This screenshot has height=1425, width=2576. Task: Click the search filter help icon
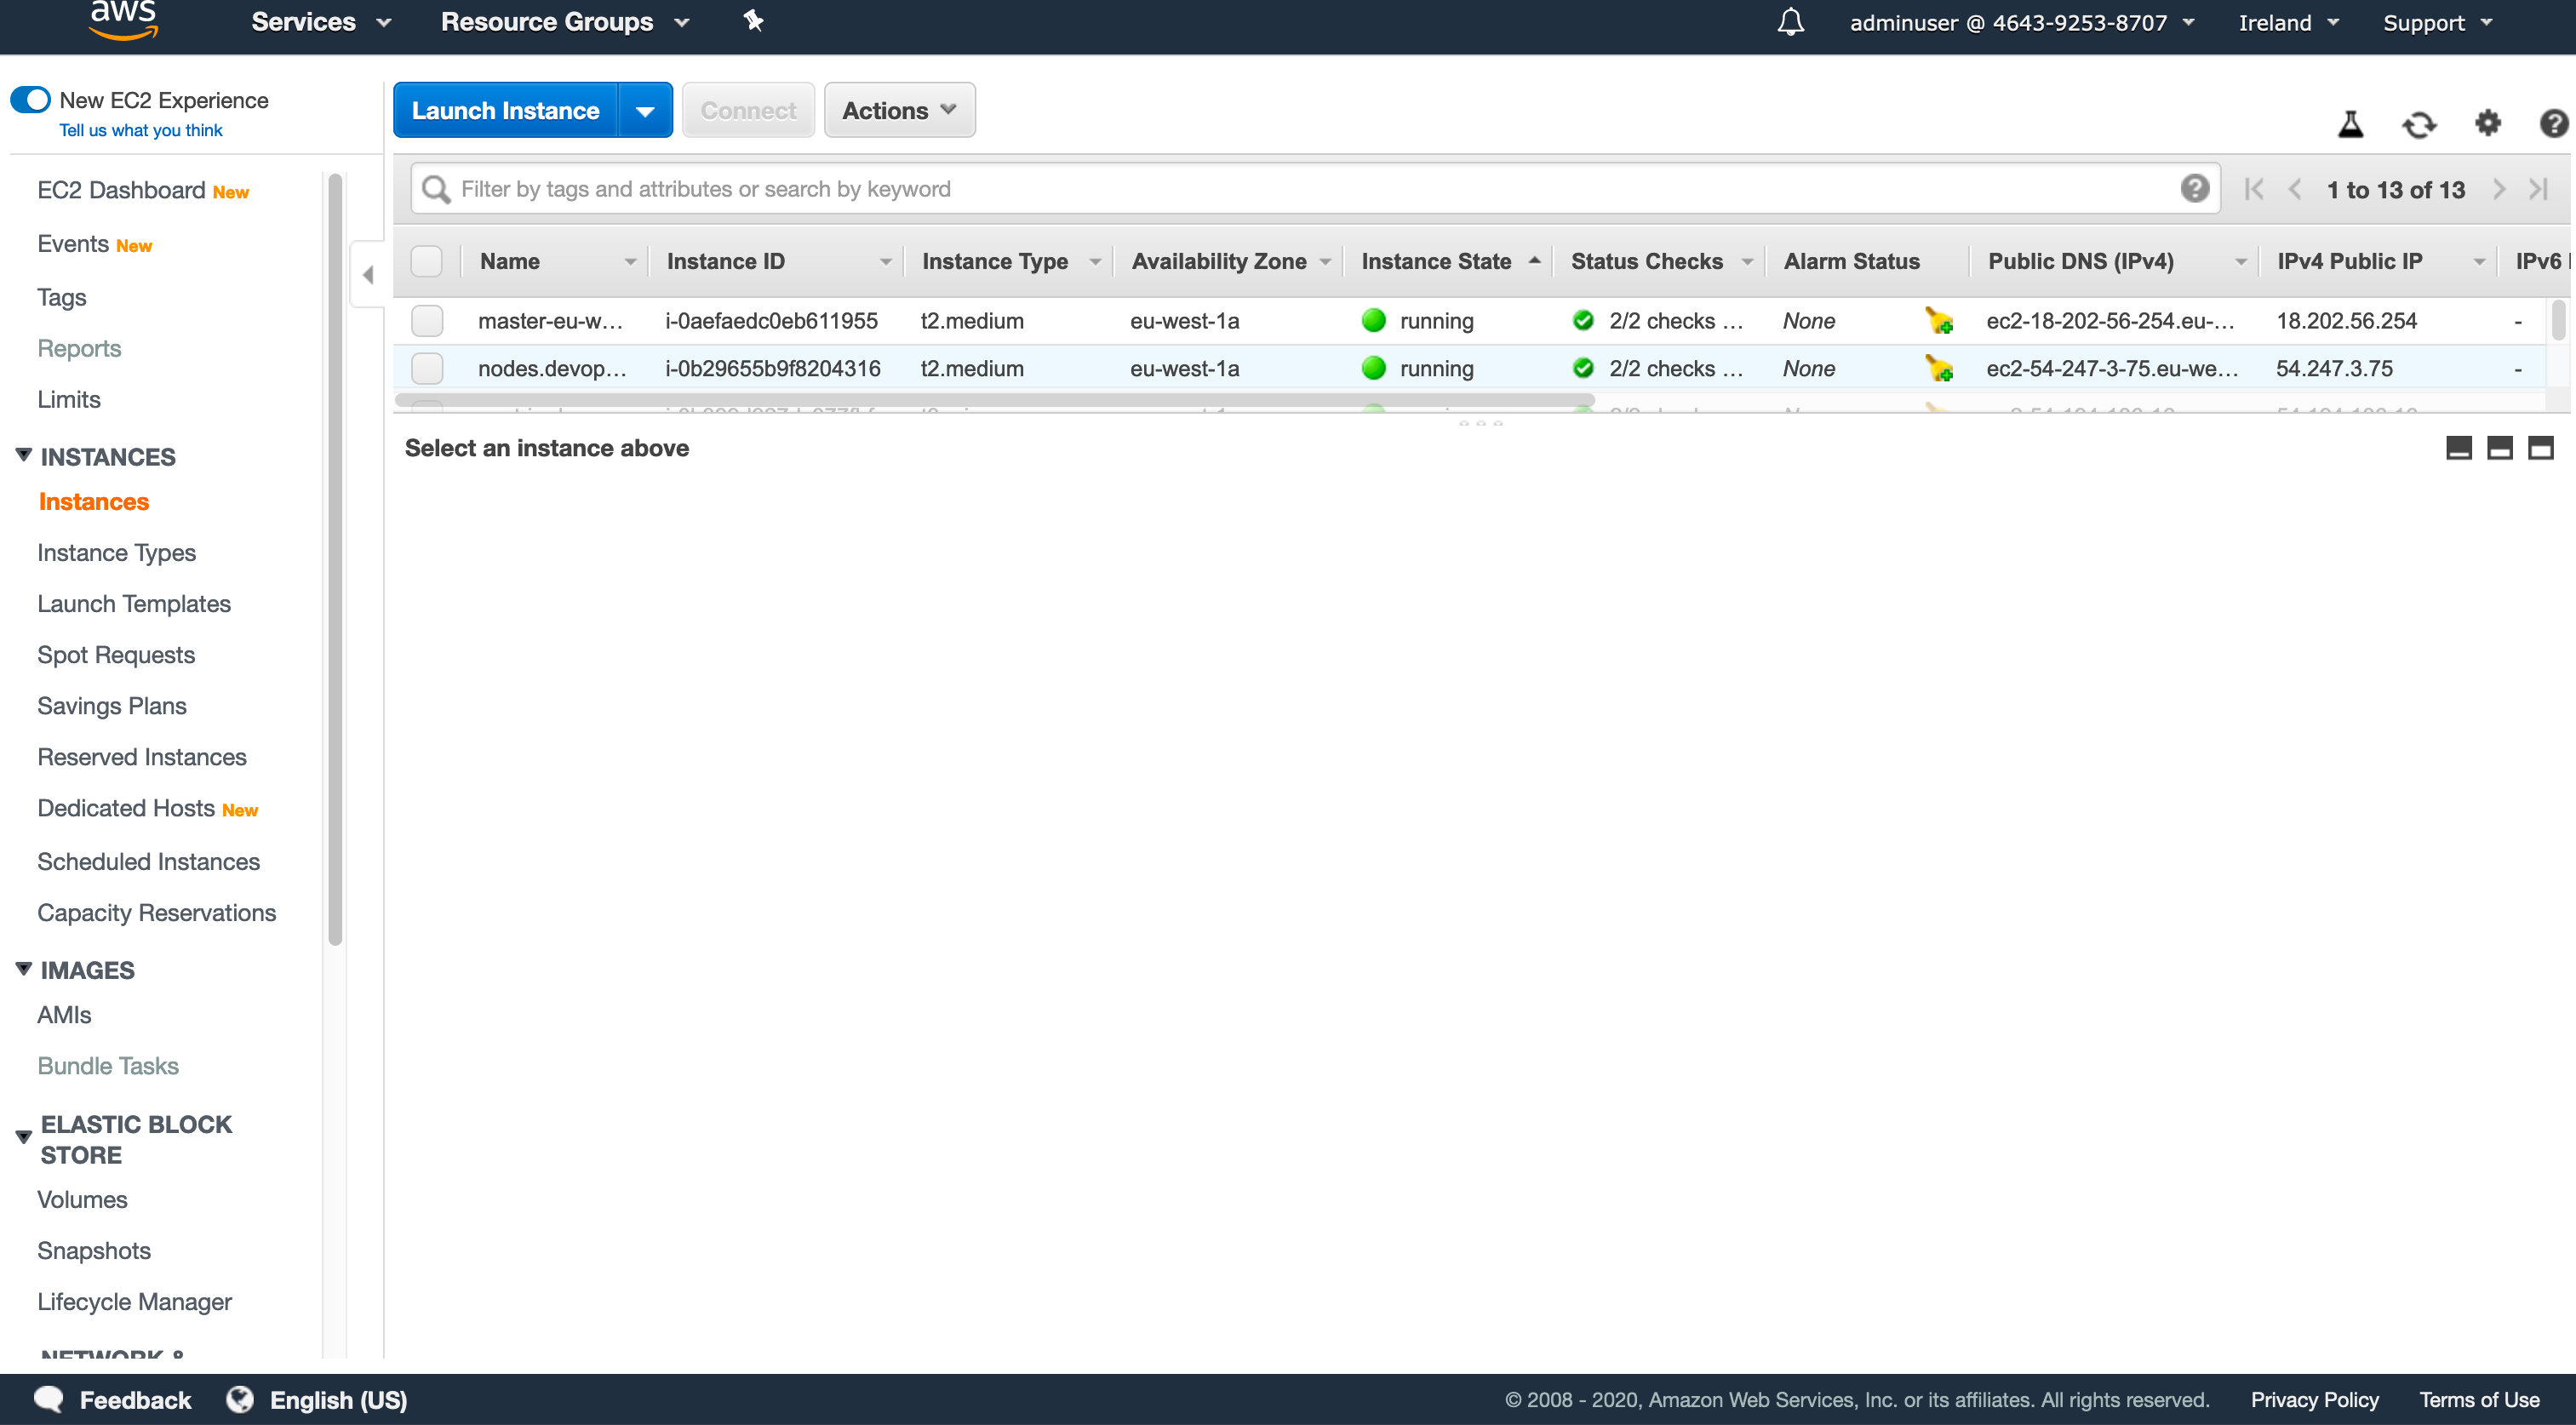point(2194,188)
